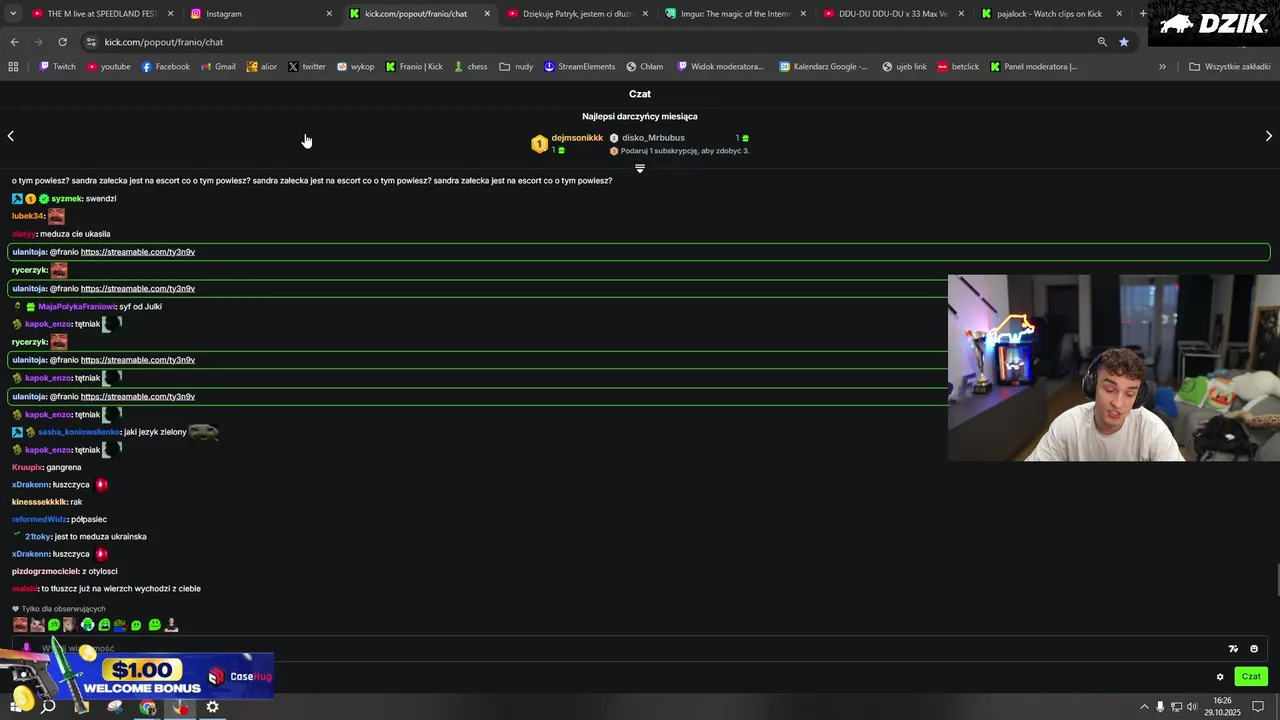Open the Facebook bookmark
Screen dimensions: 1280x720
165,67
